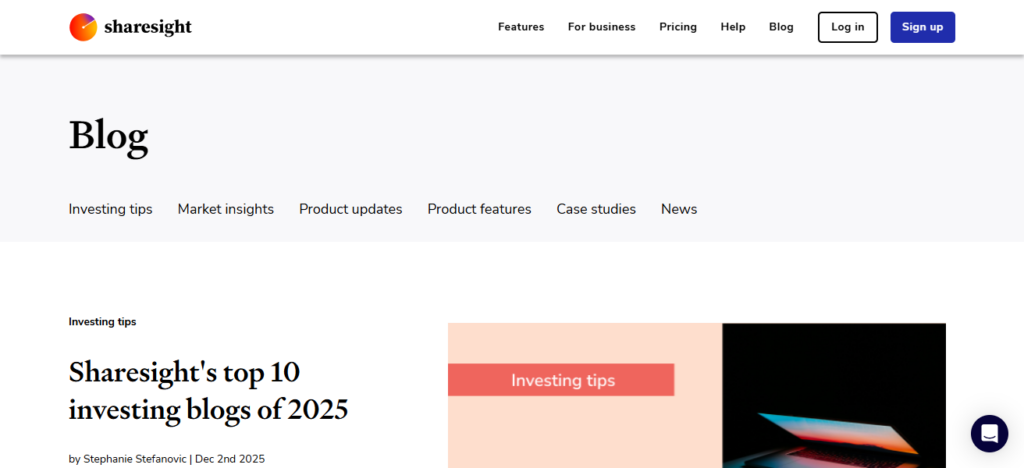Show Product updates posts
Screen dimensions: 1024x468
(351, 209)
